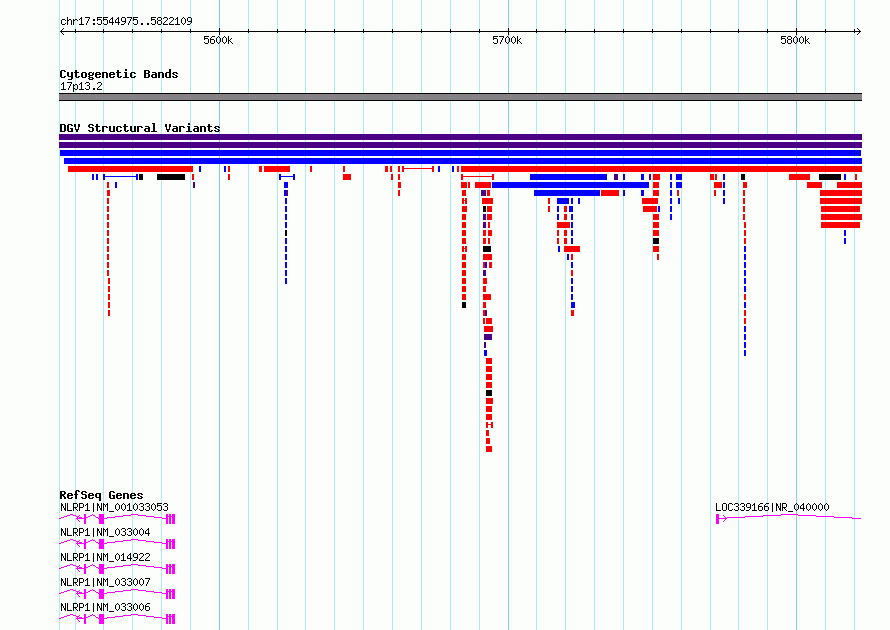This screenshot has width=890, height=630.
Task: Select the long red variant spanning right half
Action: (661, 169)
